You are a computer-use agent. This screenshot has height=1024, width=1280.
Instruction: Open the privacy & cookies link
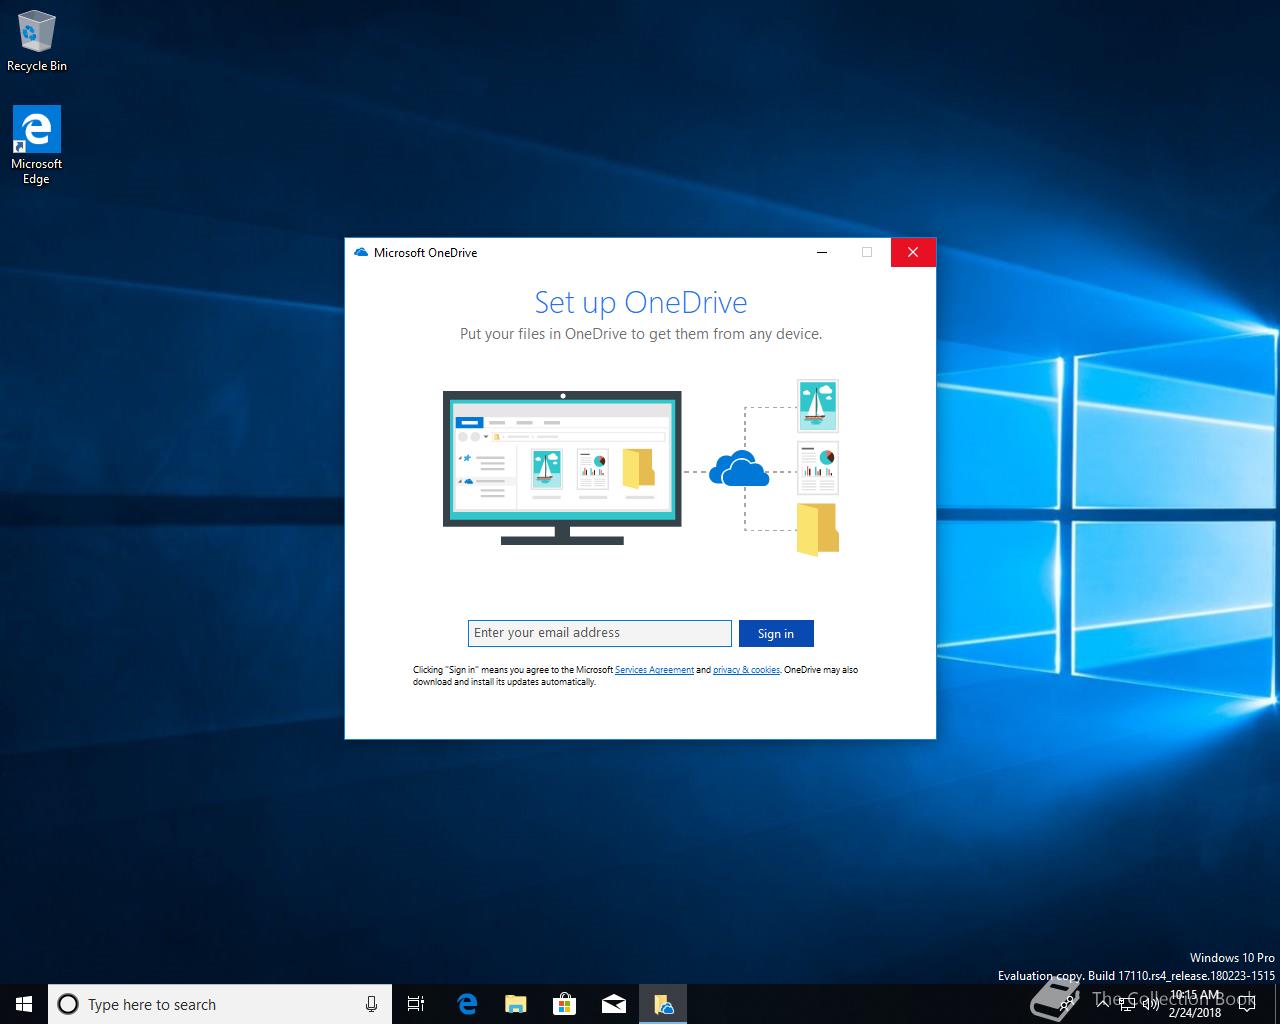tap(746, 670)
